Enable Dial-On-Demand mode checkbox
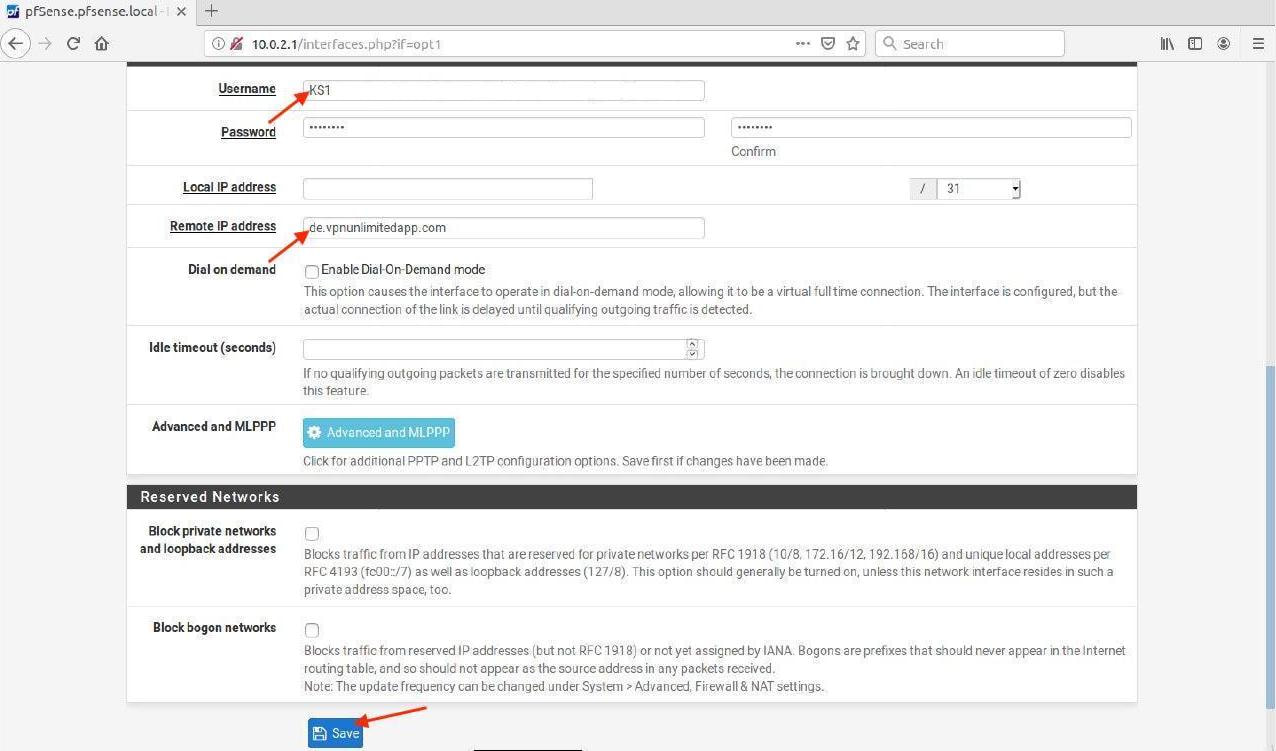The height and width of the screenshot is (751, 1276). (x=312, y=271)
